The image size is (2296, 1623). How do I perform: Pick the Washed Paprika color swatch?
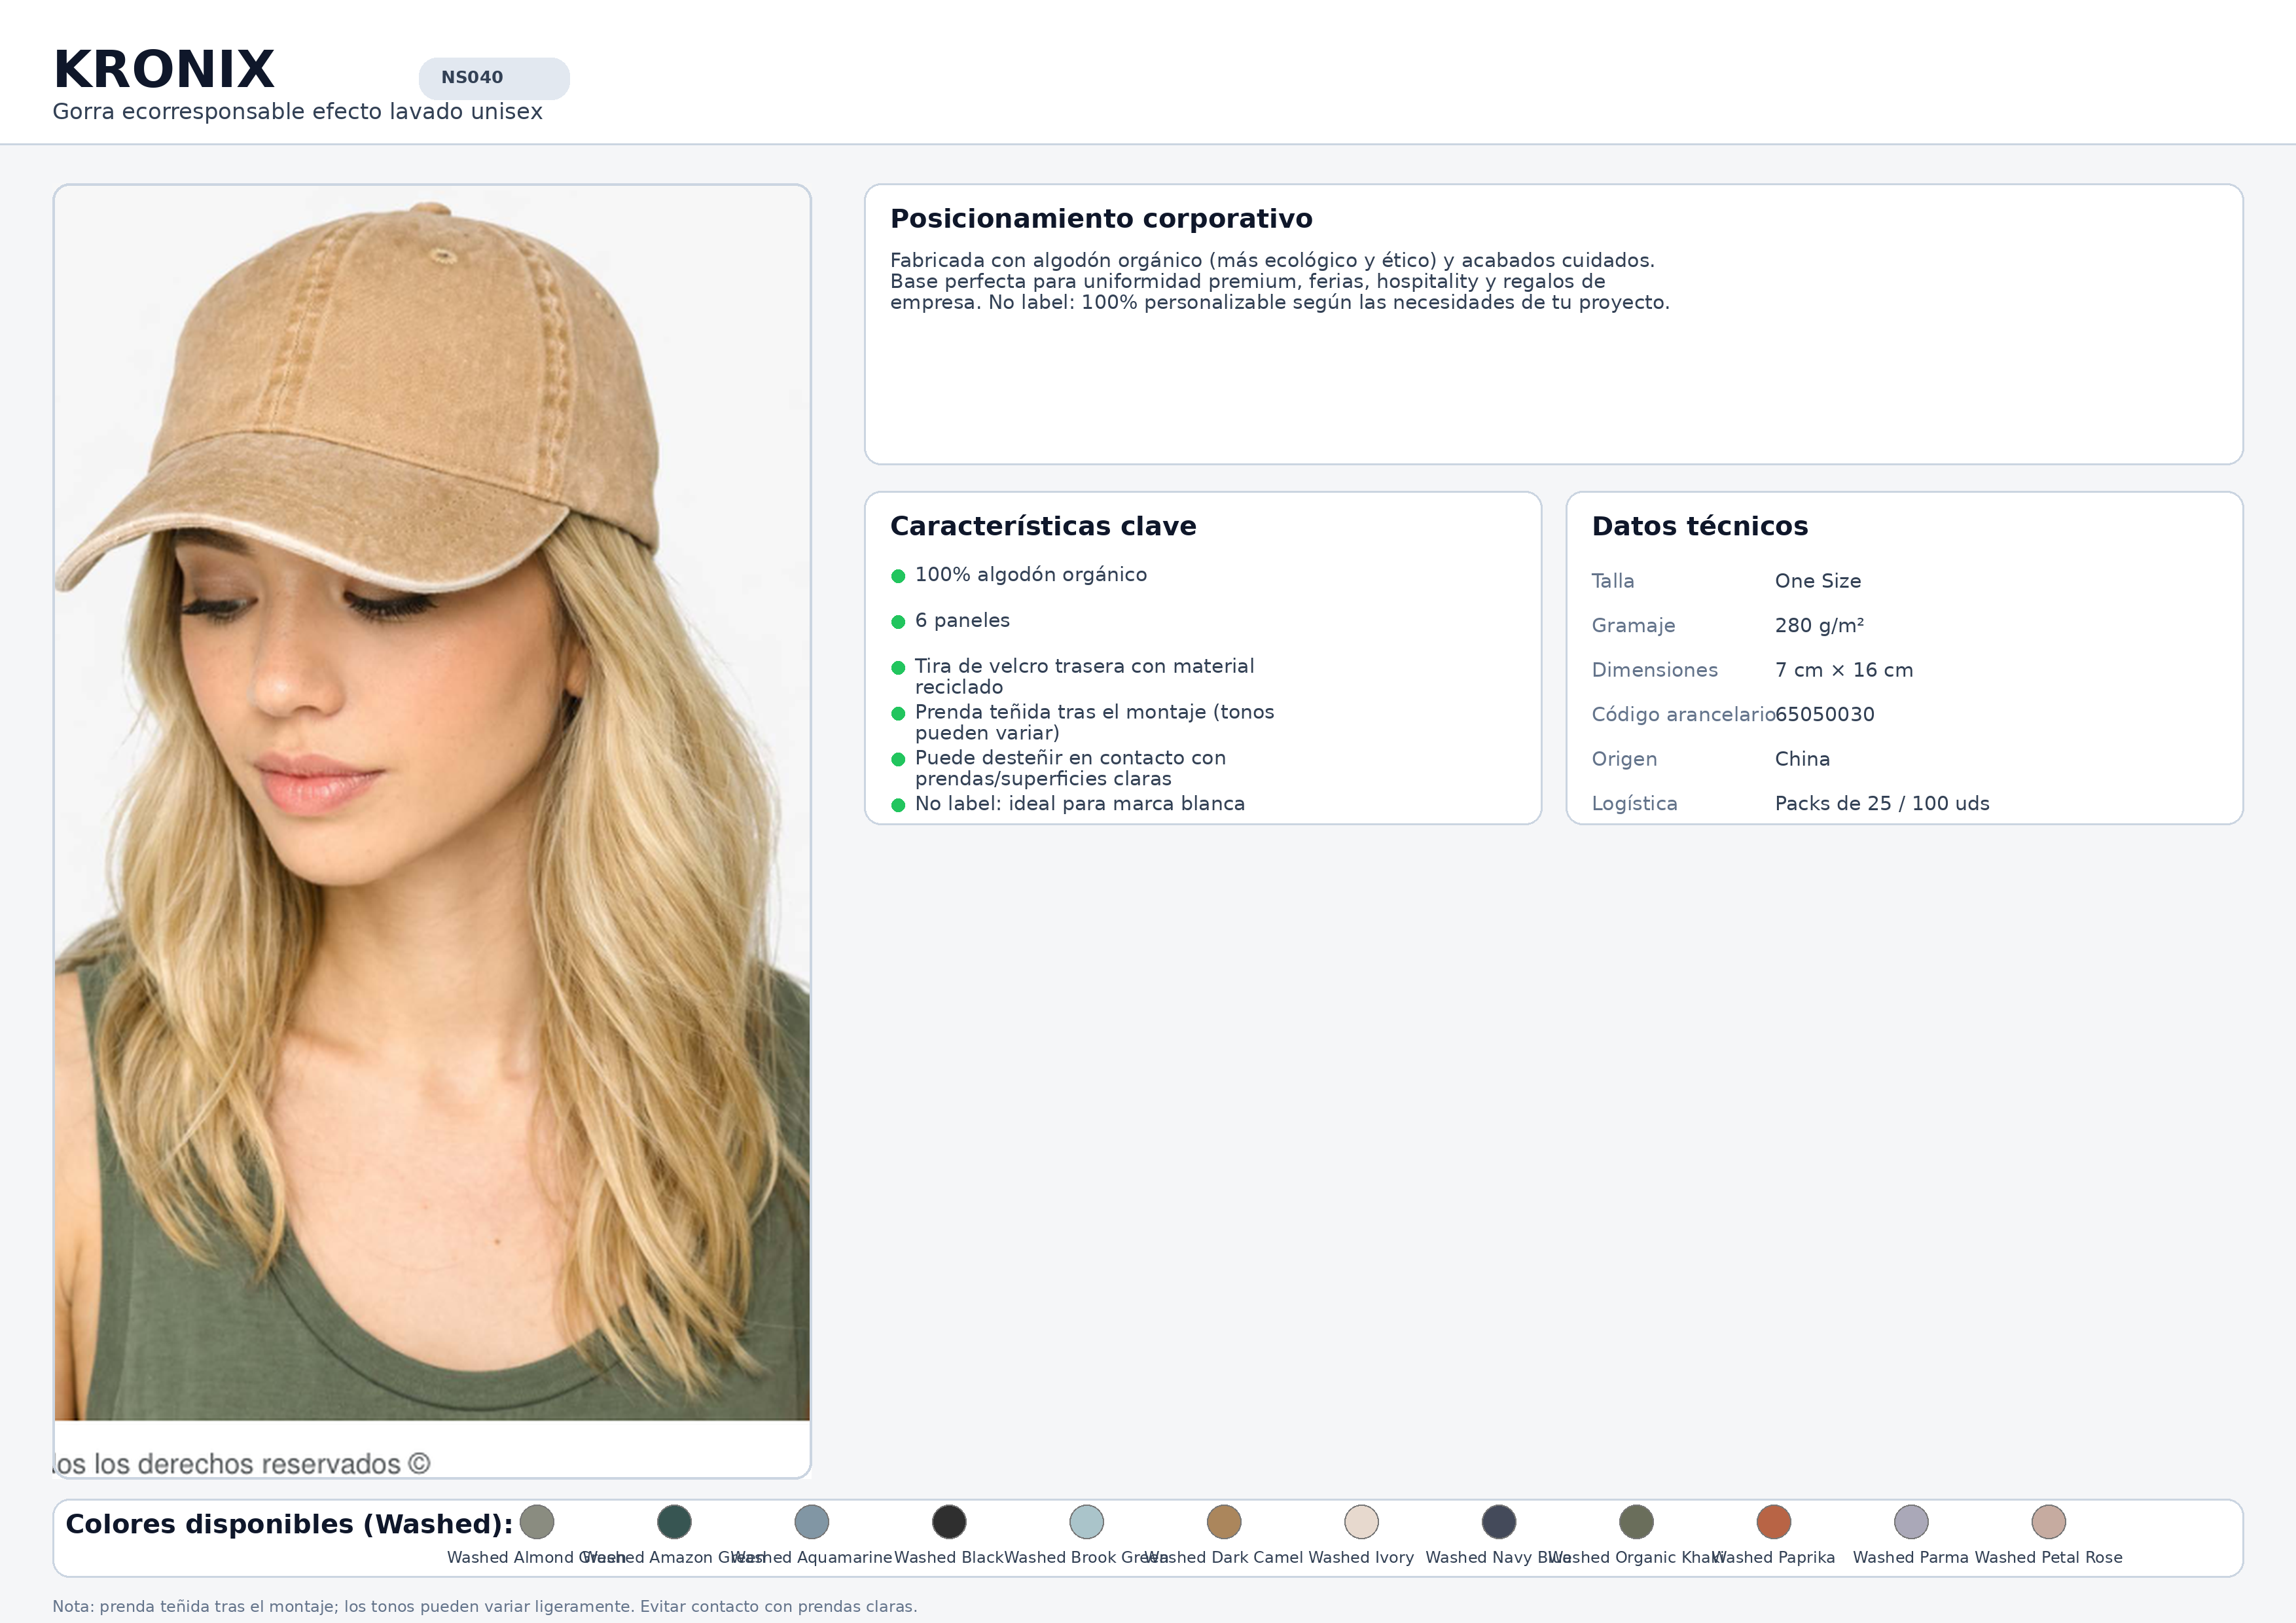(x=1774, y=1522)
